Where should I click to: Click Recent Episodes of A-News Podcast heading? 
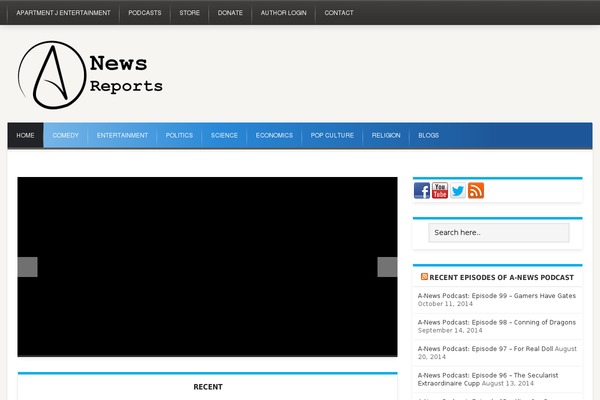[x=501, y=278]
